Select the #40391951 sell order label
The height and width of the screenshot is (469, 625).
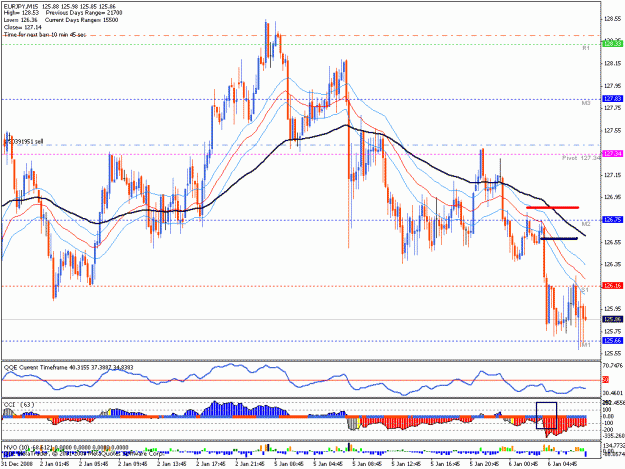click(23, 142)
